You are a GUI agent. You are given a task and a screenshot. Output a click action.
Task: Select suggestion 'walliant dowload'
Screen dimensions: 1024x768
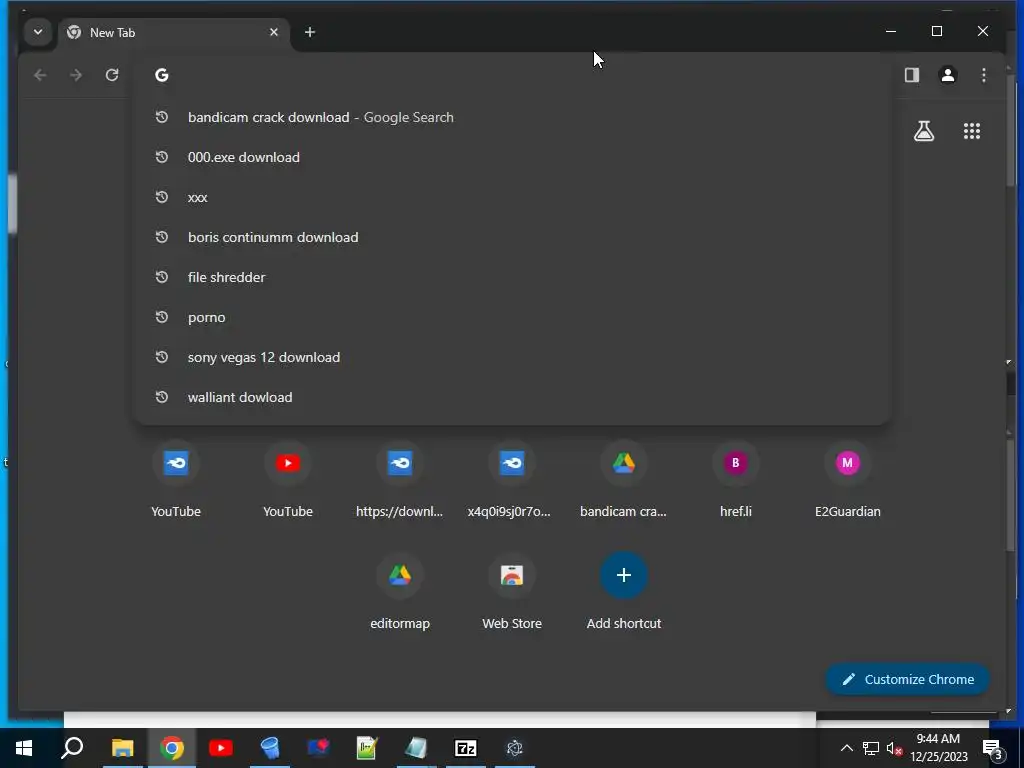[x=513, y=397]
